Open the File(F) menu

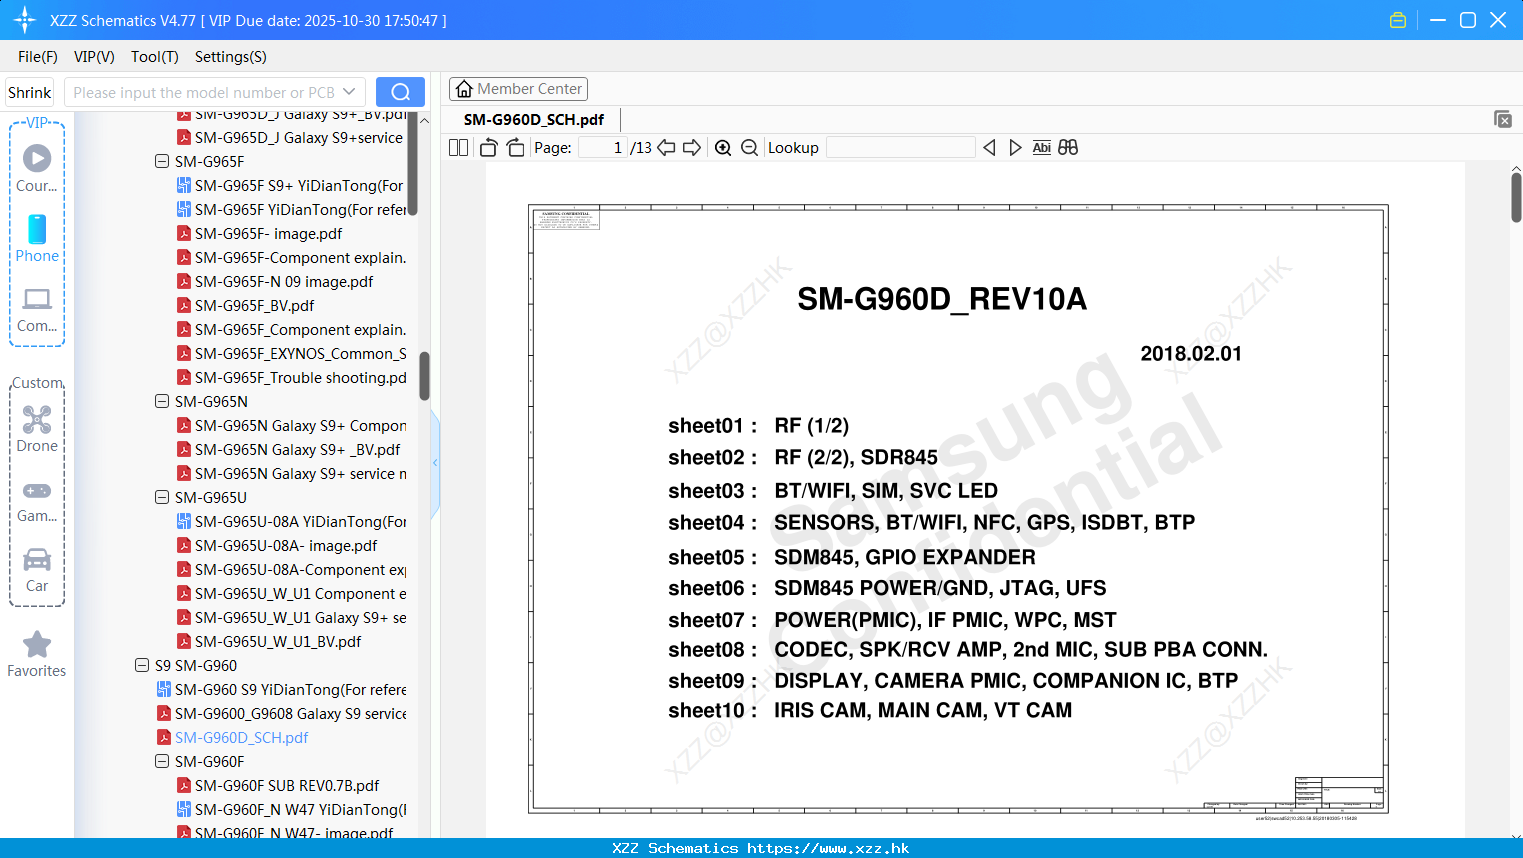pyautogui.click(x=38, y=57)
